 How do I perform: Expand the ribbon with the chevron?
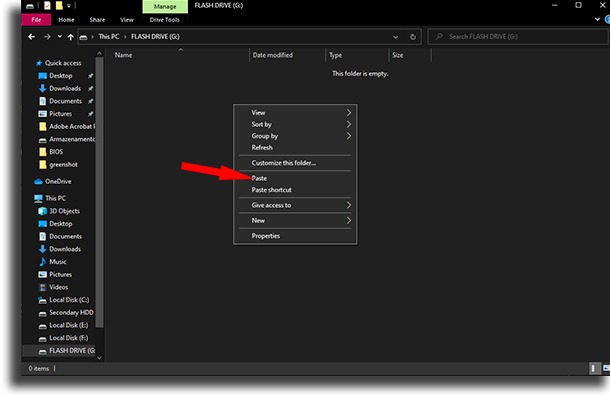coord(597,19)
